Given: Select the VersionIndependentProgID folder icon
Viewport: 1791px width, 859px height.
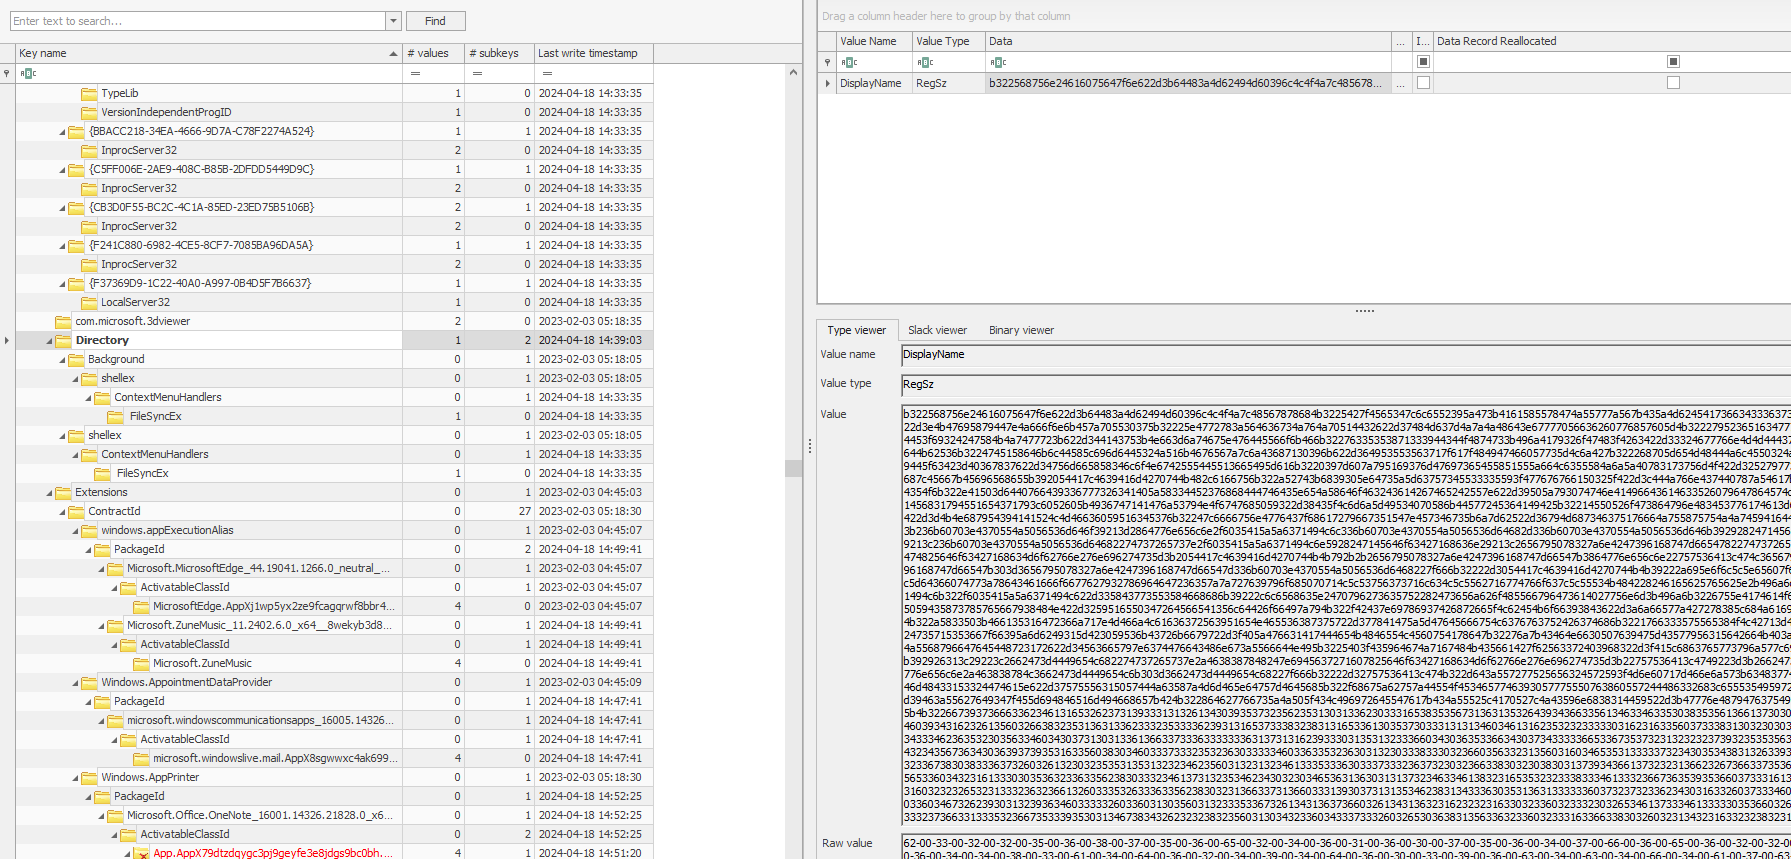Looking at the screenshot, I should 89,112.
